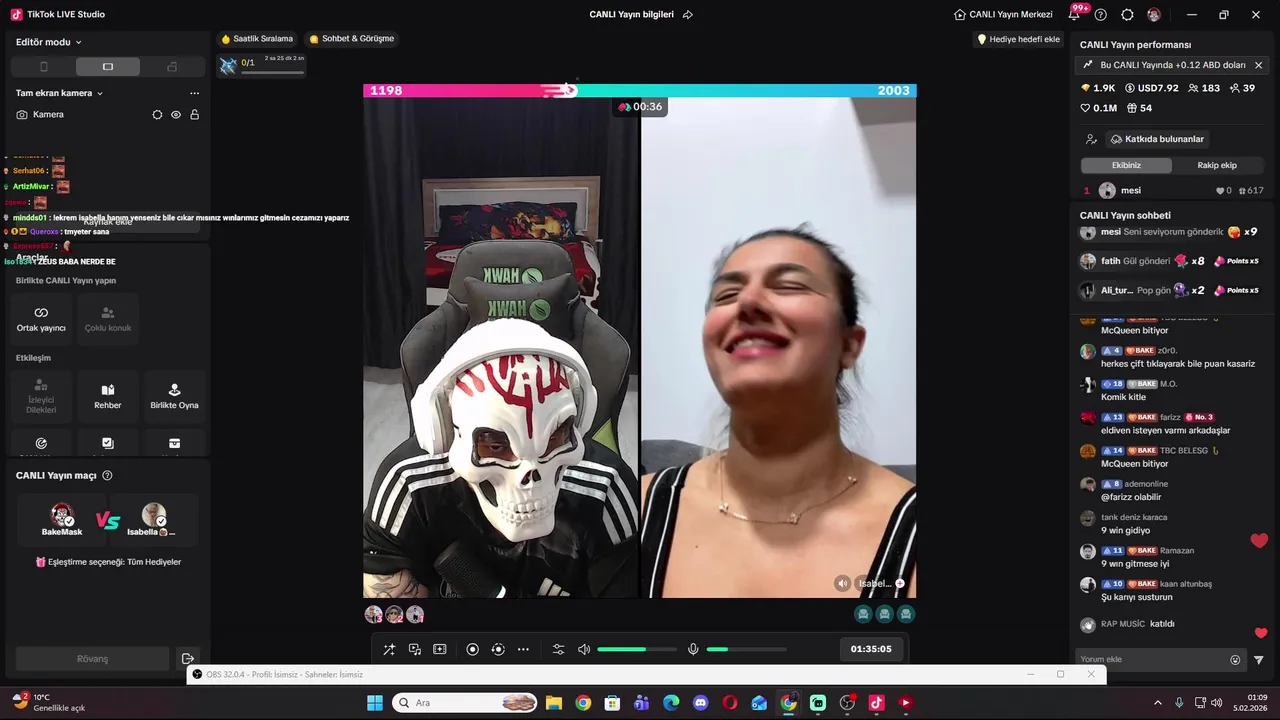Open the help question mark icon
The width and height of the screenshot is (1280, 720).
tap(1101, 15)
